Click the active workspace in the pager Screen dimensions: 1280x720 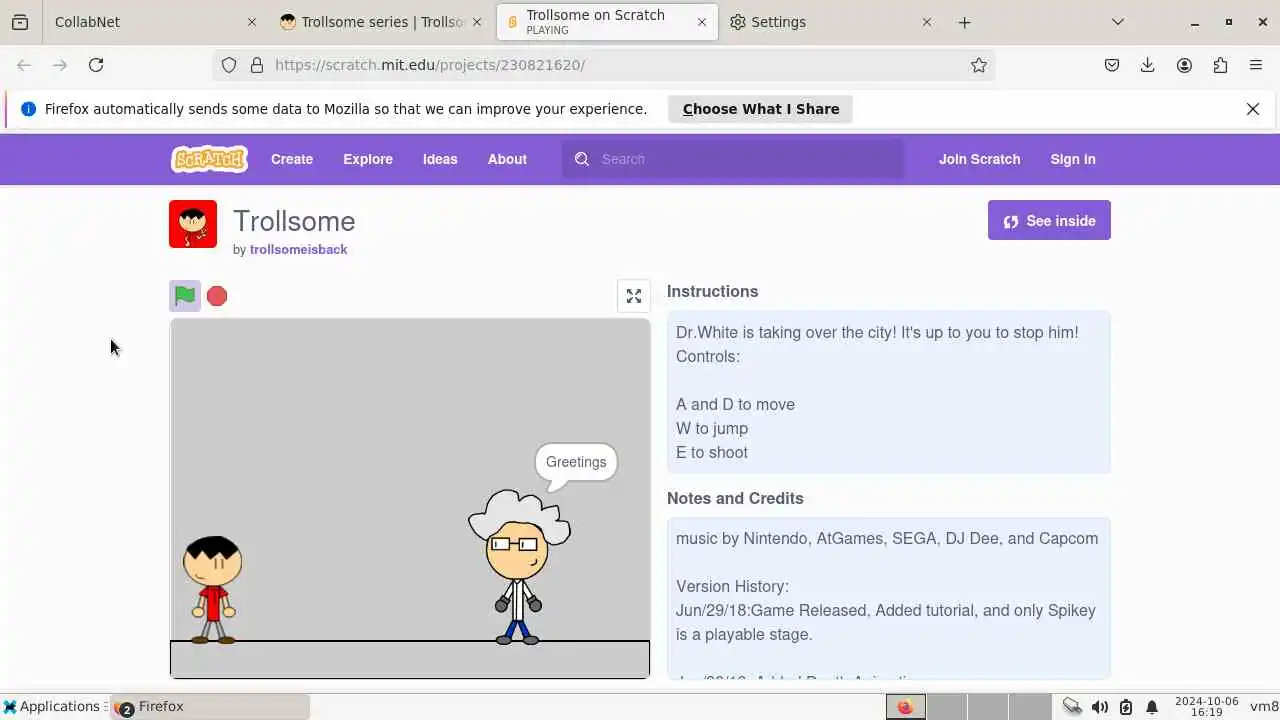click(x=905, y=707)
